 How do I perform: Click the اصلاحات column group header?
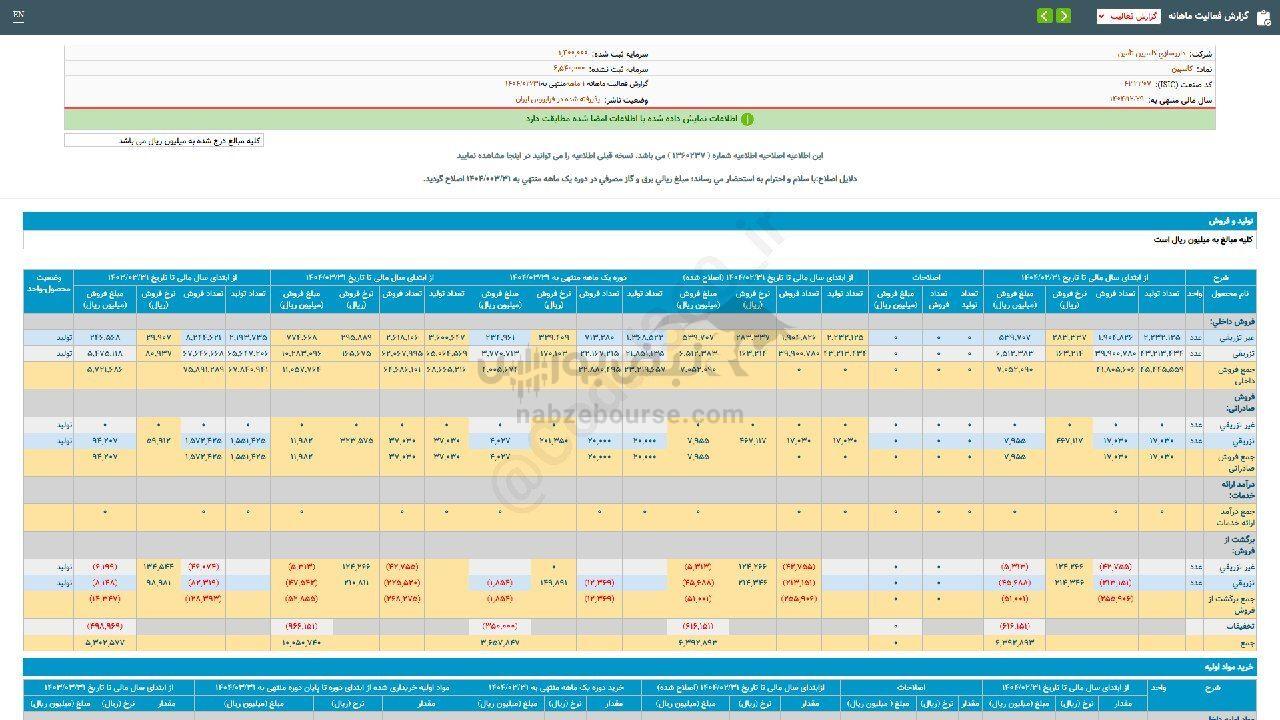coord(926,277)
